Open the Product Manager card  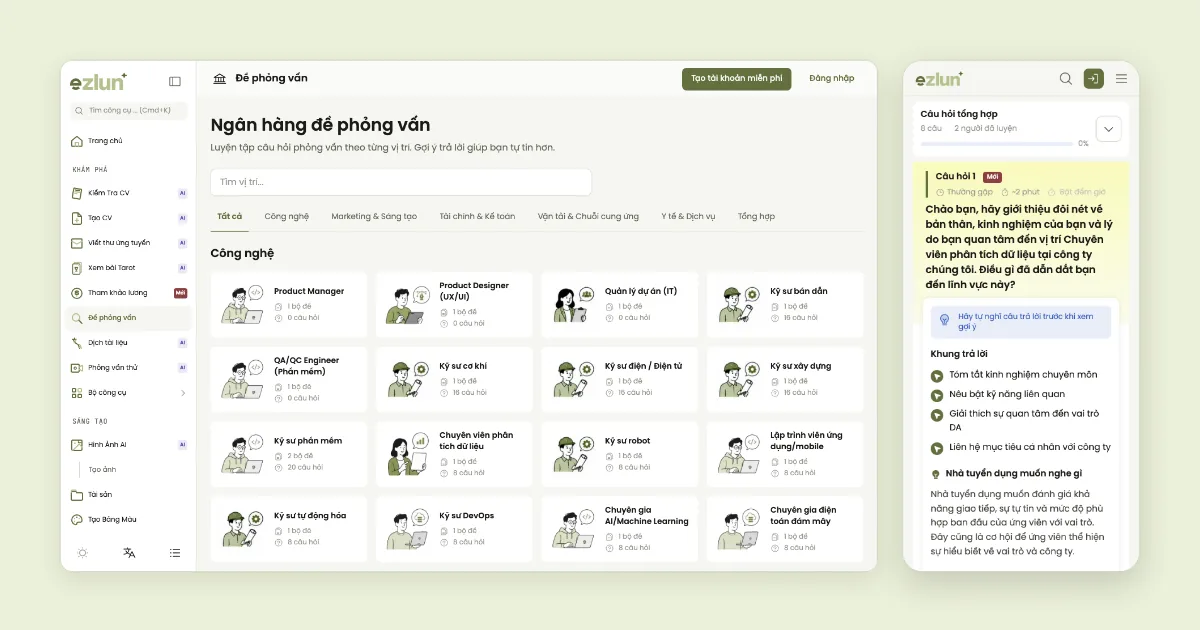click(x=289, y=304)
